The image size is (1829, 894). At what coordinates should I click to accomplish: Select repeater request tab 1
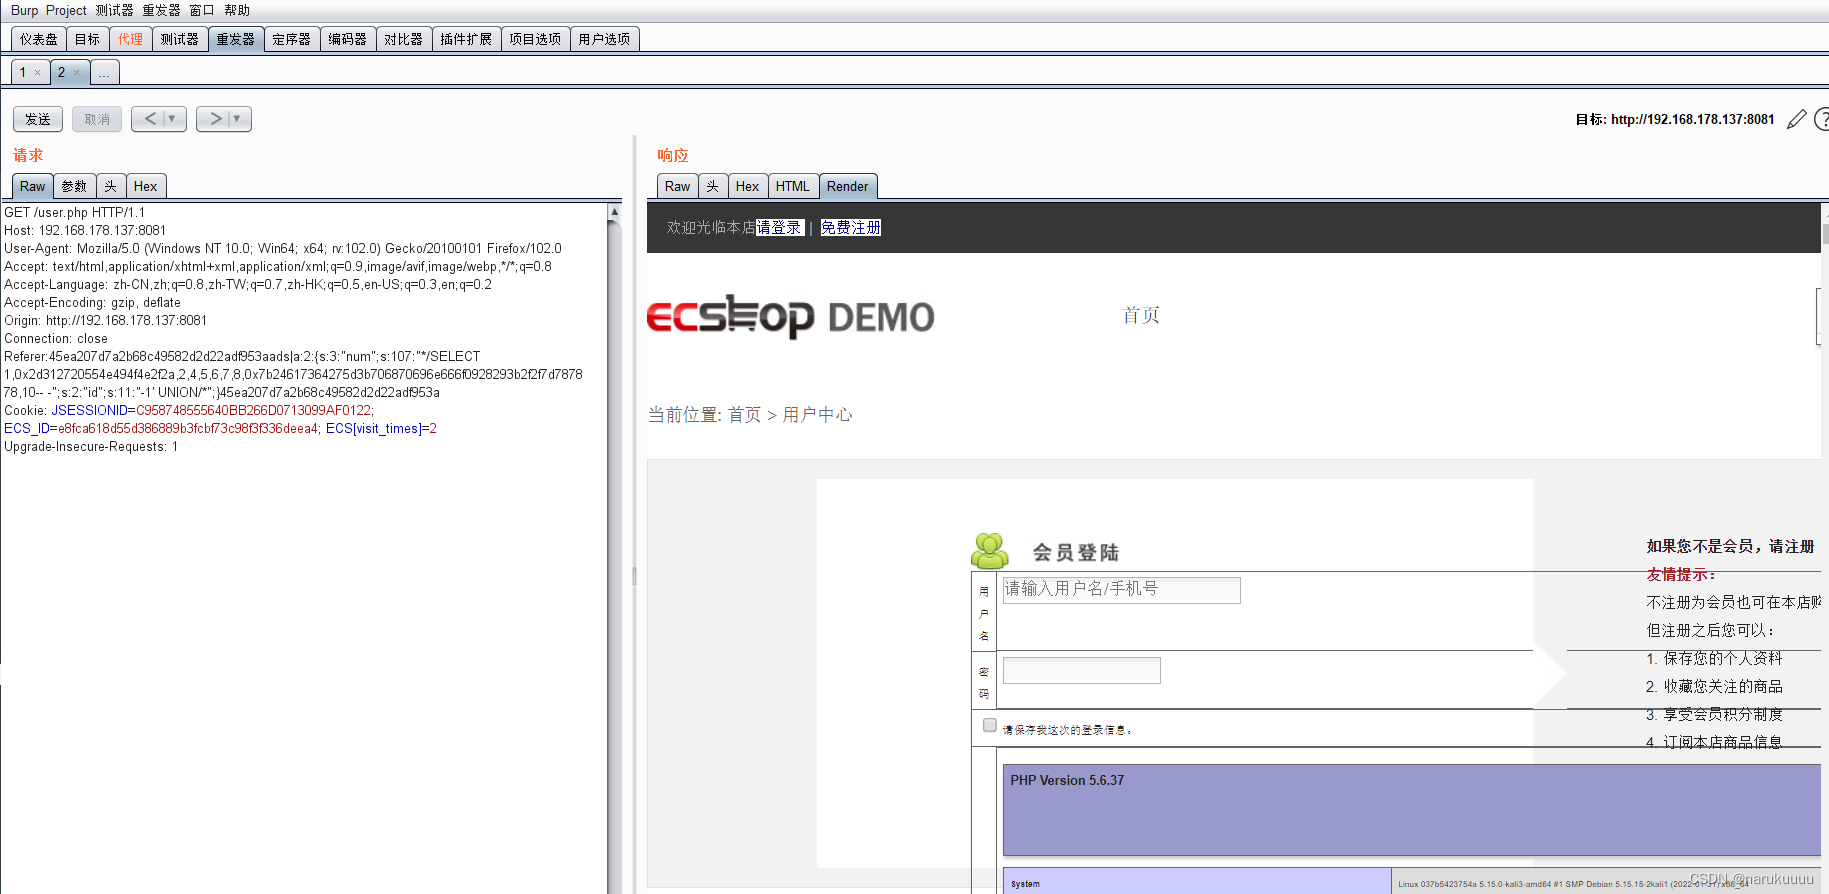pos(23,72)
